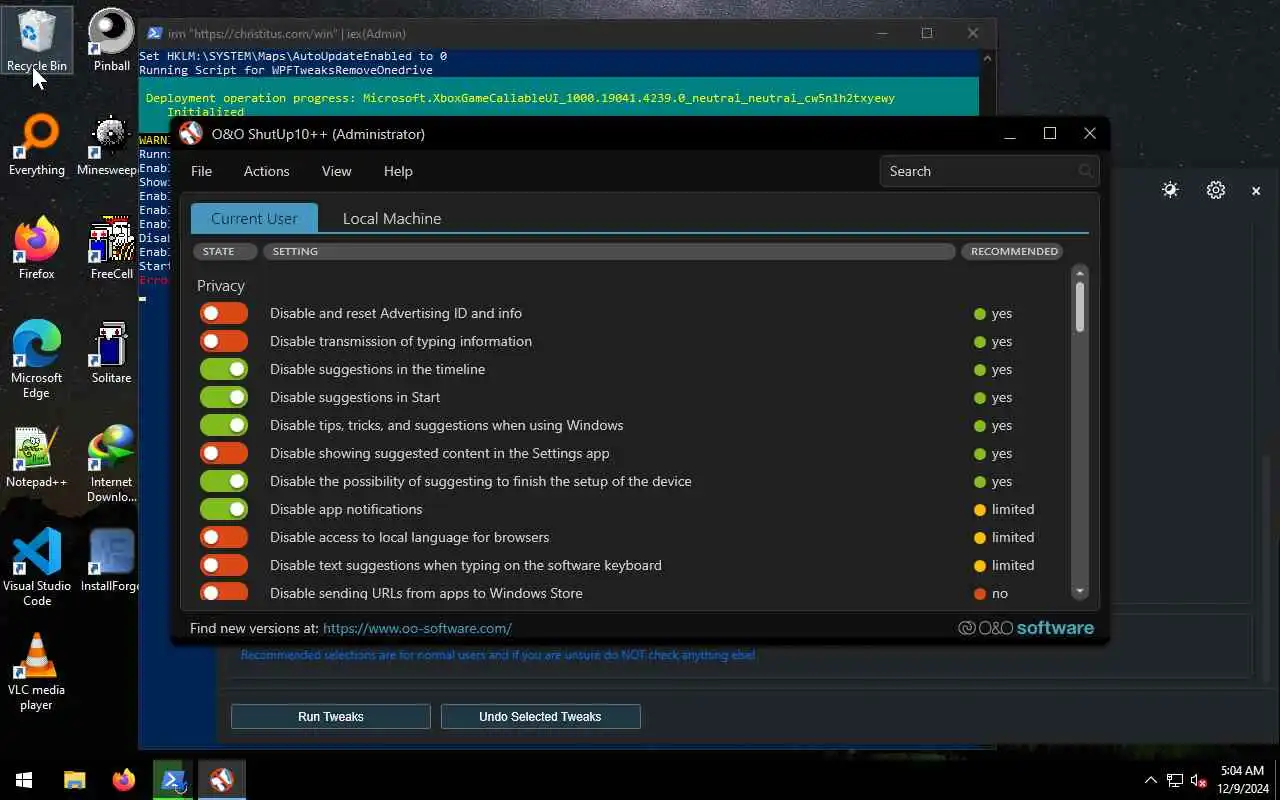Open the File menu

201,171
